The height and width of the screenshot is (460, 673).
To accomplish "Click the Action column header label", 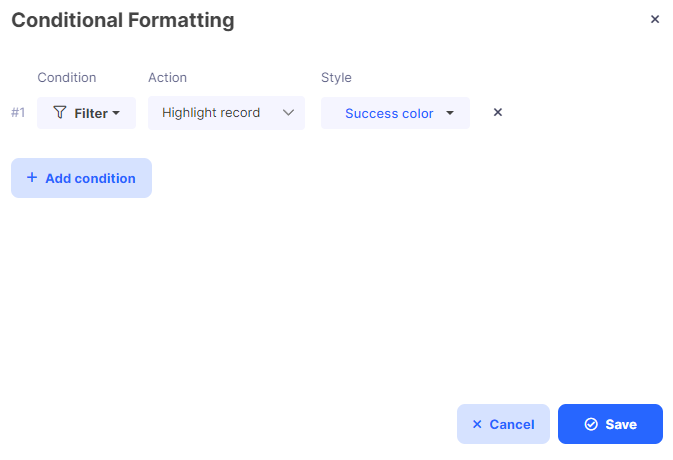I will click(x=167, y=78).
